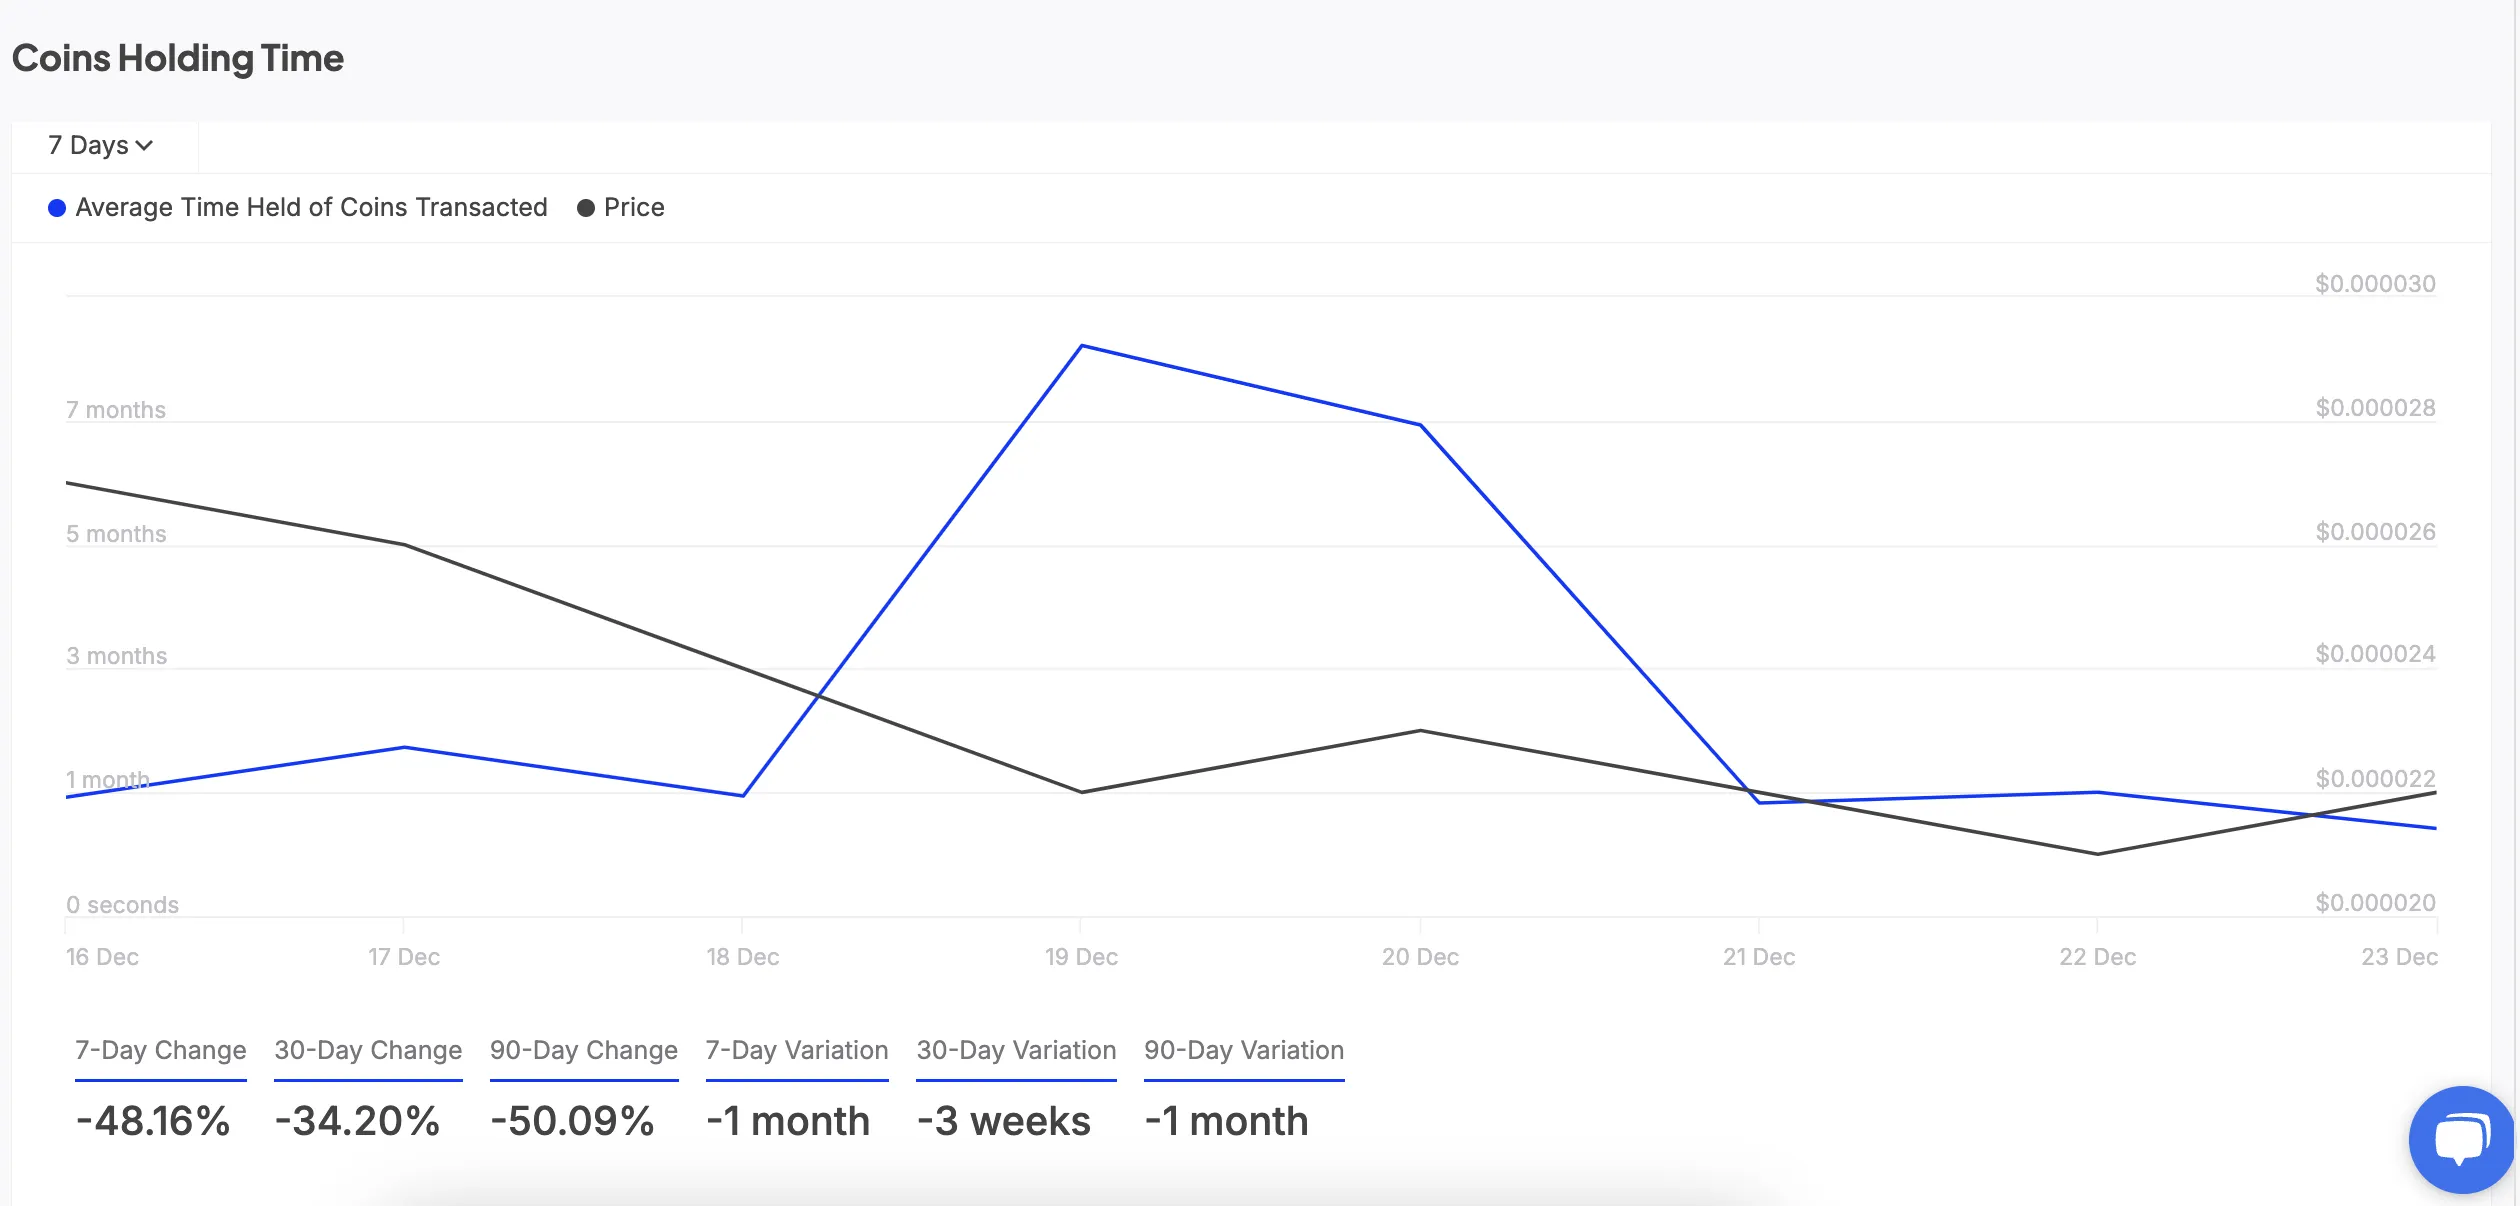Select the 90-Day Variation tab
The height and width of the screenshot is (1206, 2520).
coord(1244,1051)
